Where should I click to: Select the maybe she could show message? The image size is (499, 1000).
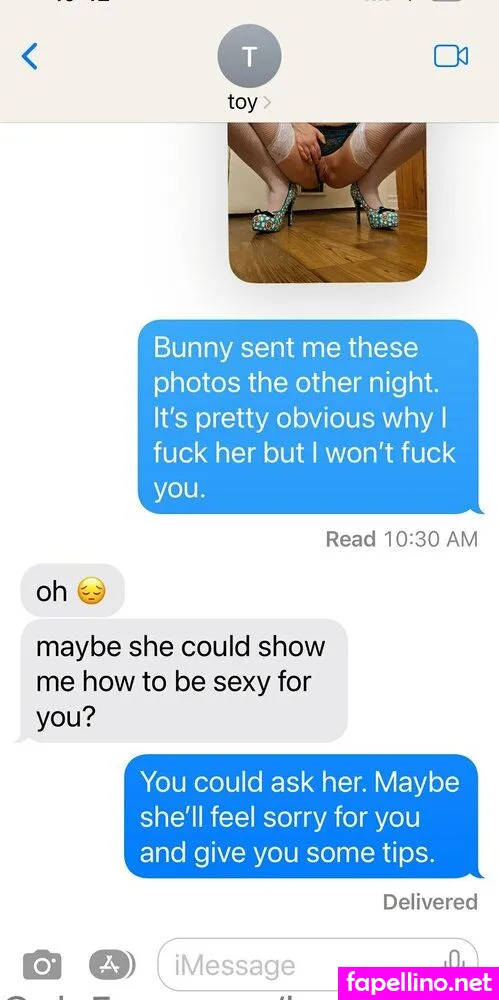[182, 682]
